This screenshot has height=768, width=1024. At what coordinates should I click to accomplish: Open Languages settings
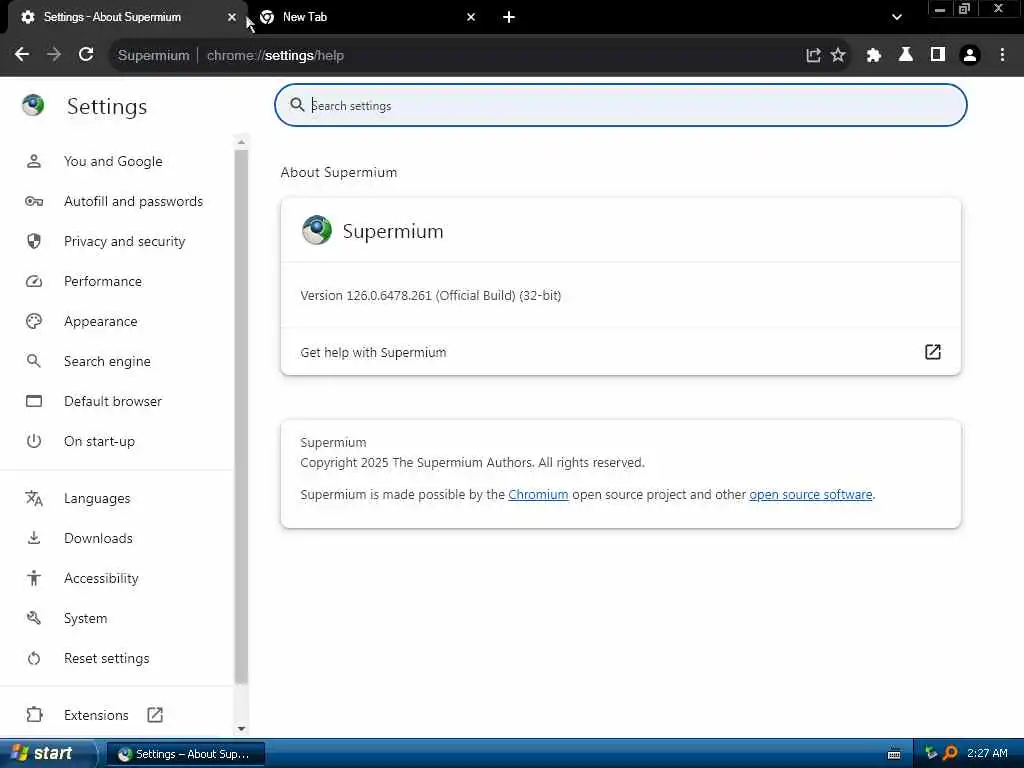pos(97,498)
